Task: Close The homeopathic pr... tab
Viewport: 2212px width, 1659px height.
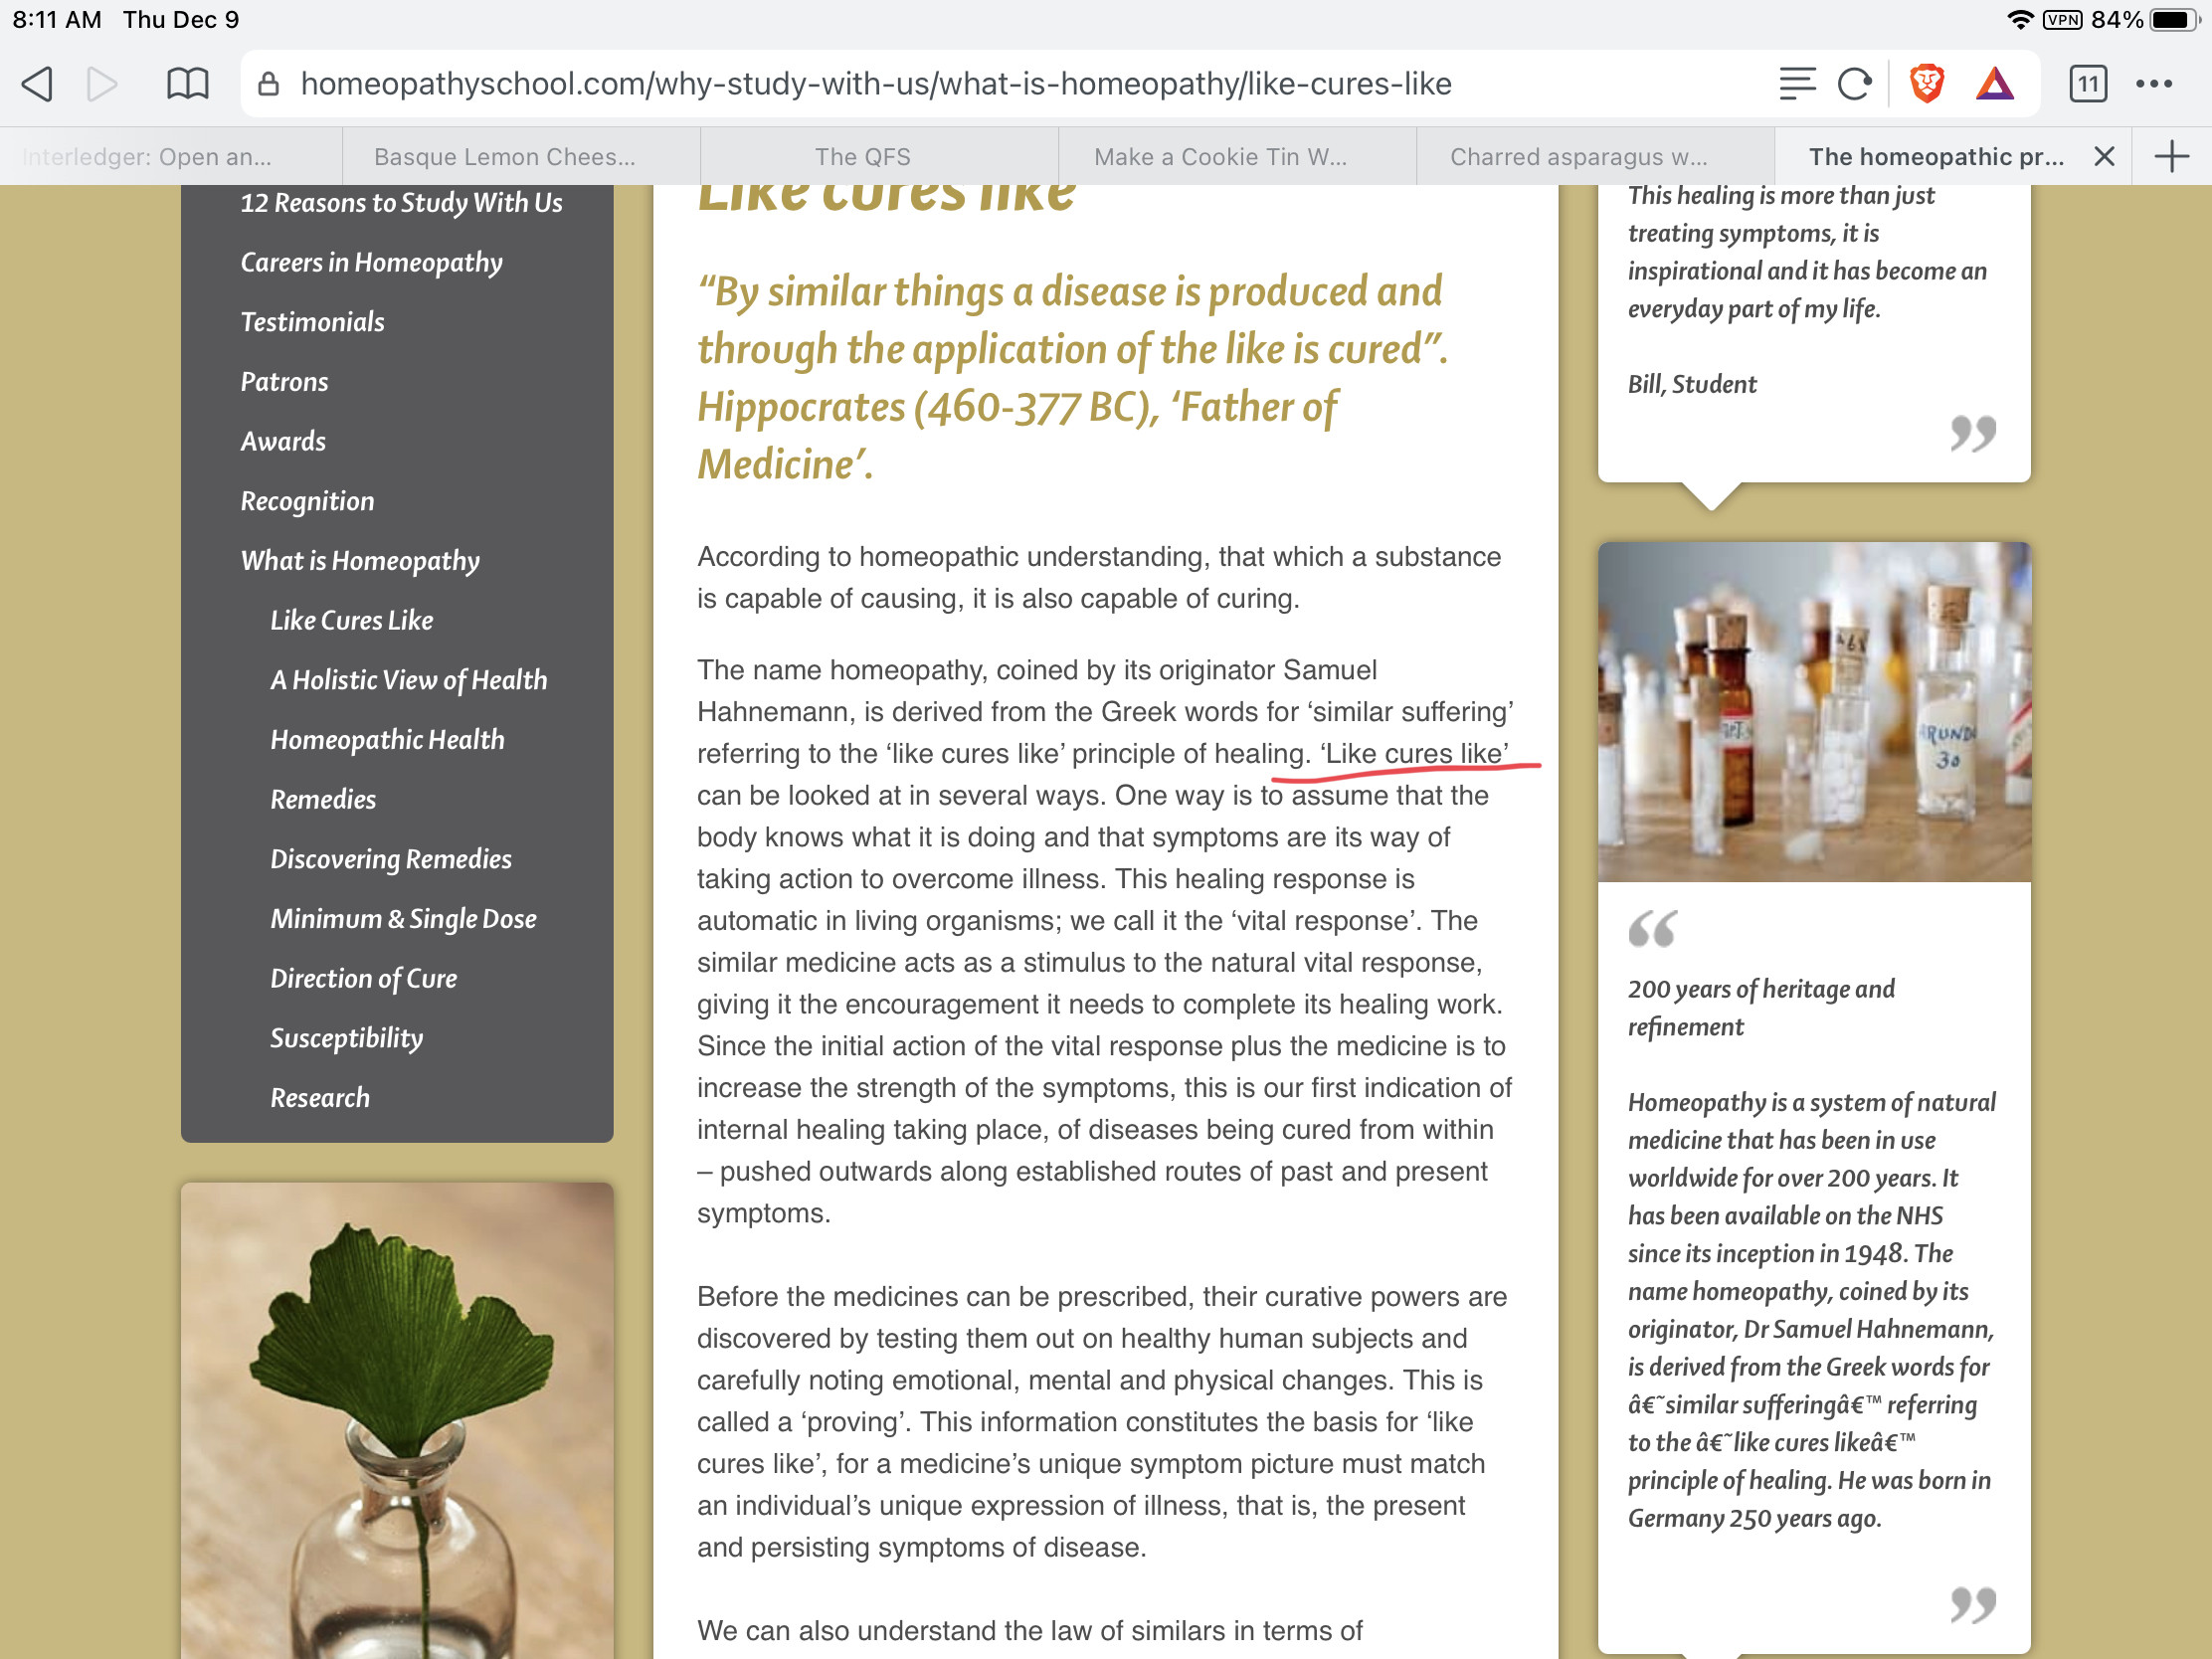Action: coord(2104,157)
